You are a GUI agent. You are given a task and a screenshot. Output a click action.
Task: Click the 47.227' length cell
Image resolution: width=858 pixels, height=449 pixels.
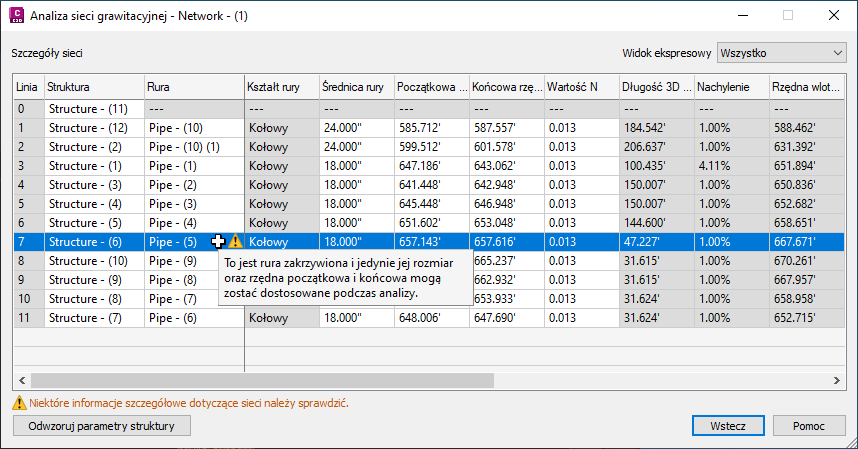(657, 242)
